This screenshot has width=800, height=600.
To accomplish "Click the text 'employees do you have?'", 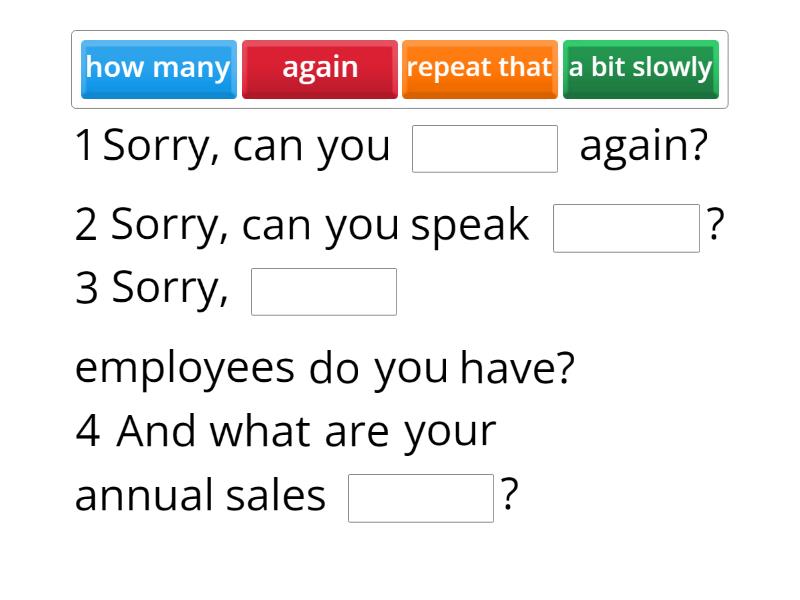I will pos(325,368).
